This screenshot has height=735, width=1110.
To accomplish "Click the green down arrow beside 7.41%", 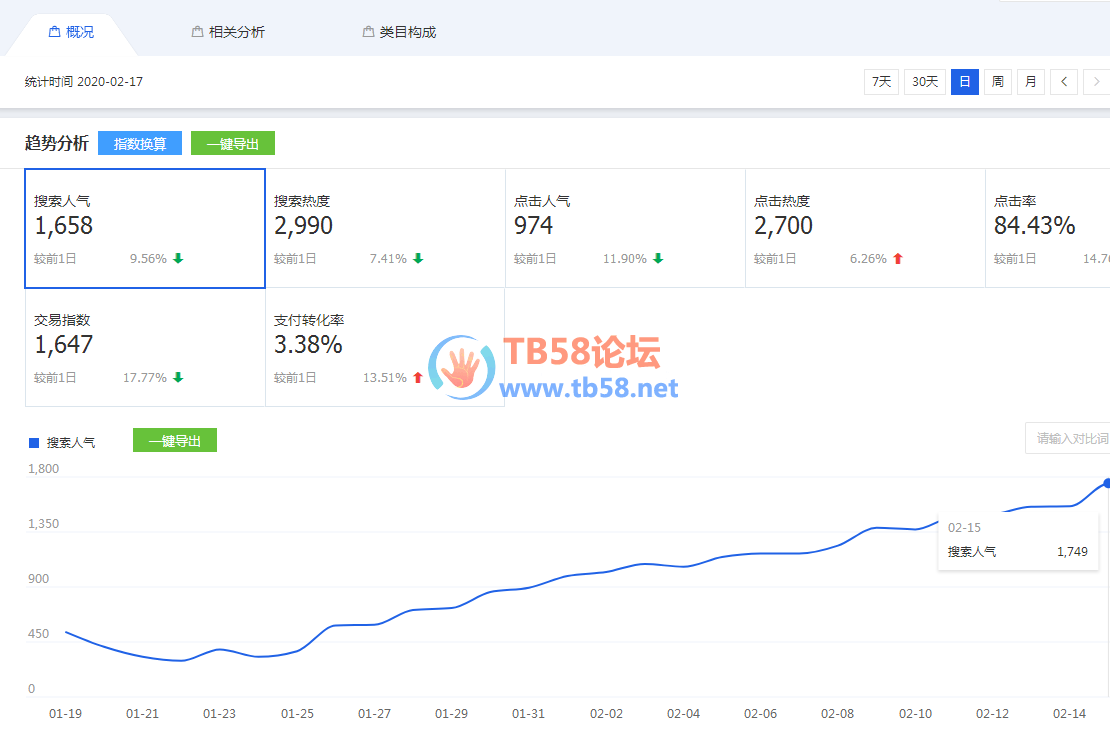I will click(418, 258).
